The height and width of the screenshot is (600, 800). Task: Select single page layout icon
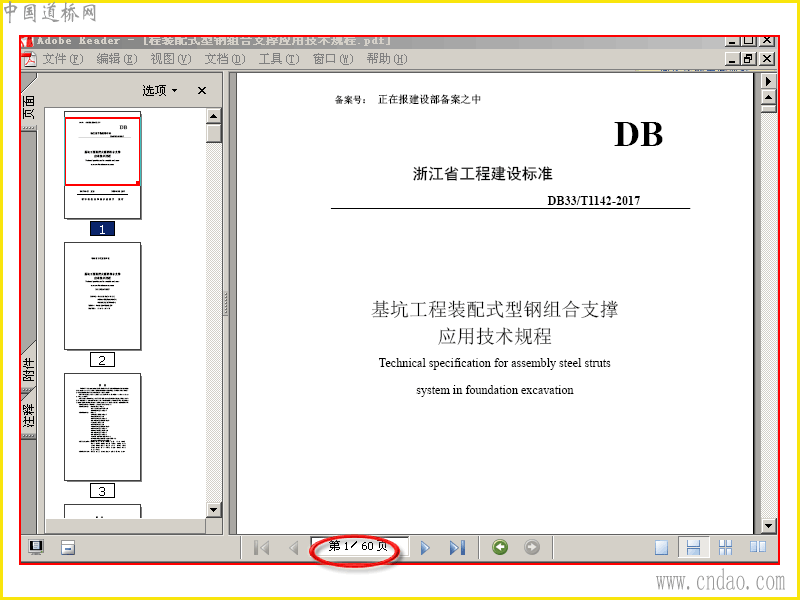pos(661,547)
